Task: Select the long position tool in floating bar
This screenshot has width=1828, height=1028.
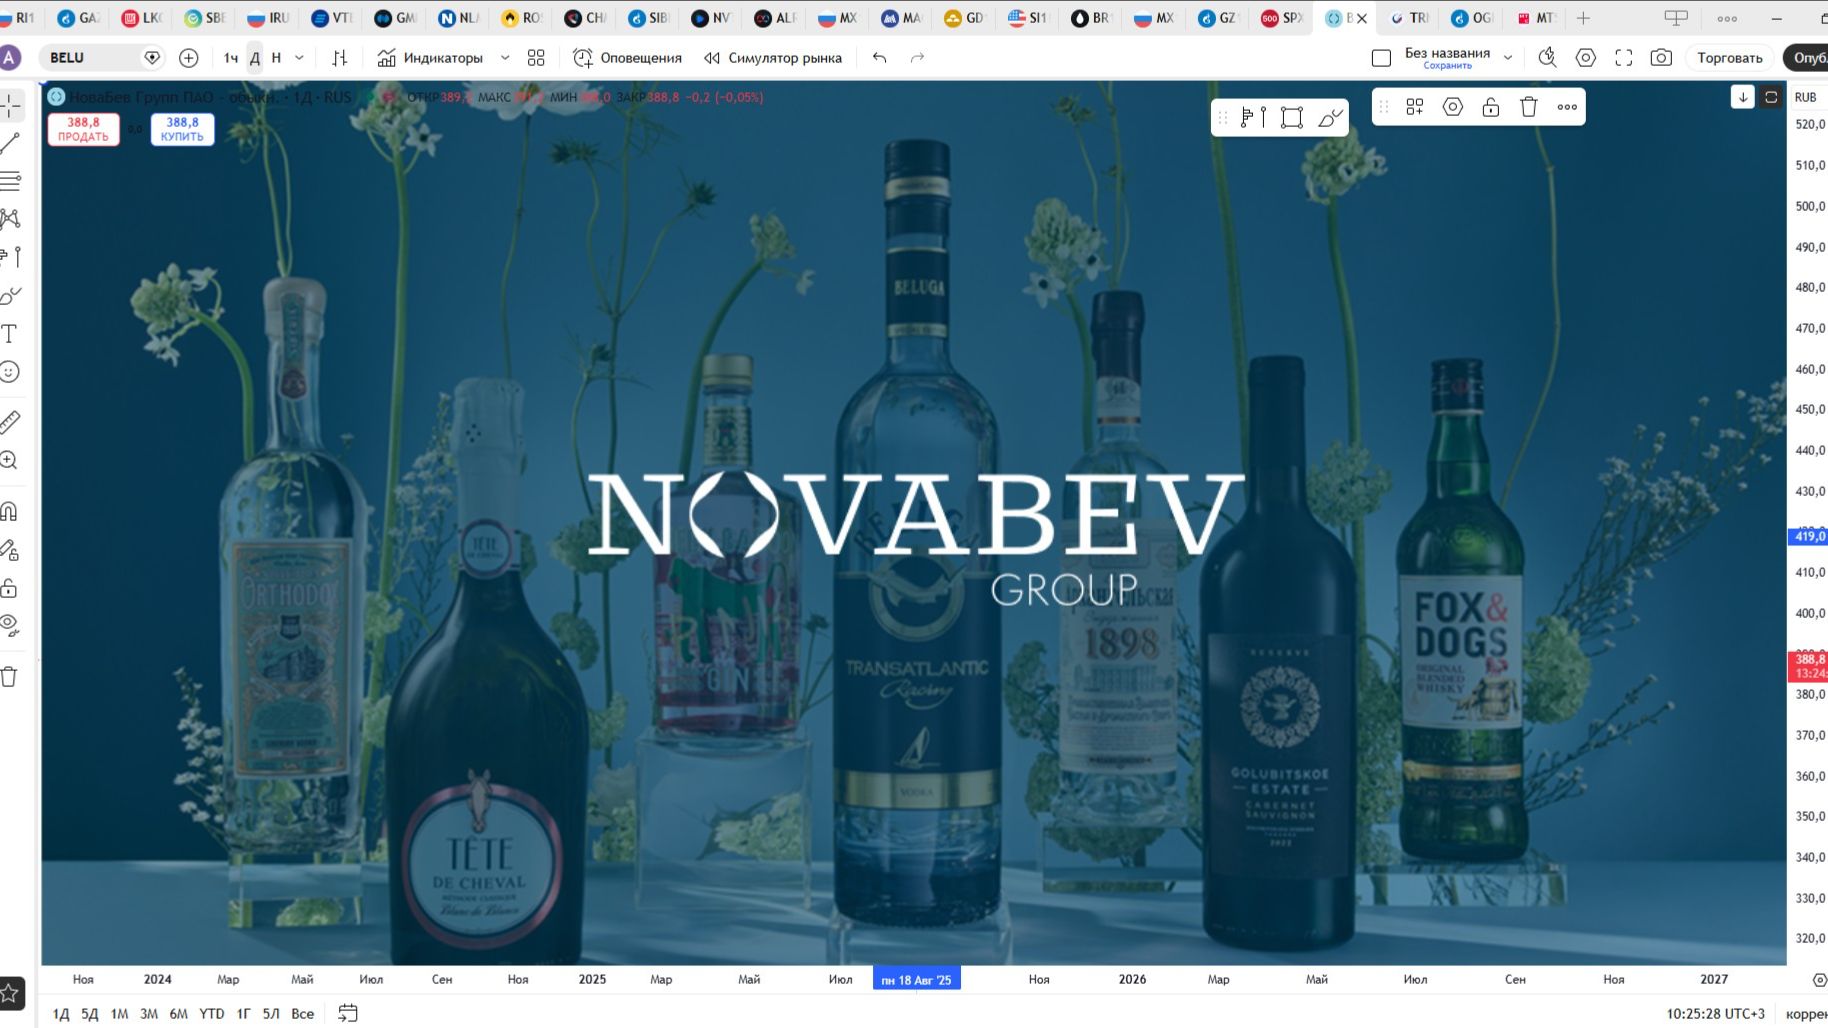Action: coord(1253,118)
